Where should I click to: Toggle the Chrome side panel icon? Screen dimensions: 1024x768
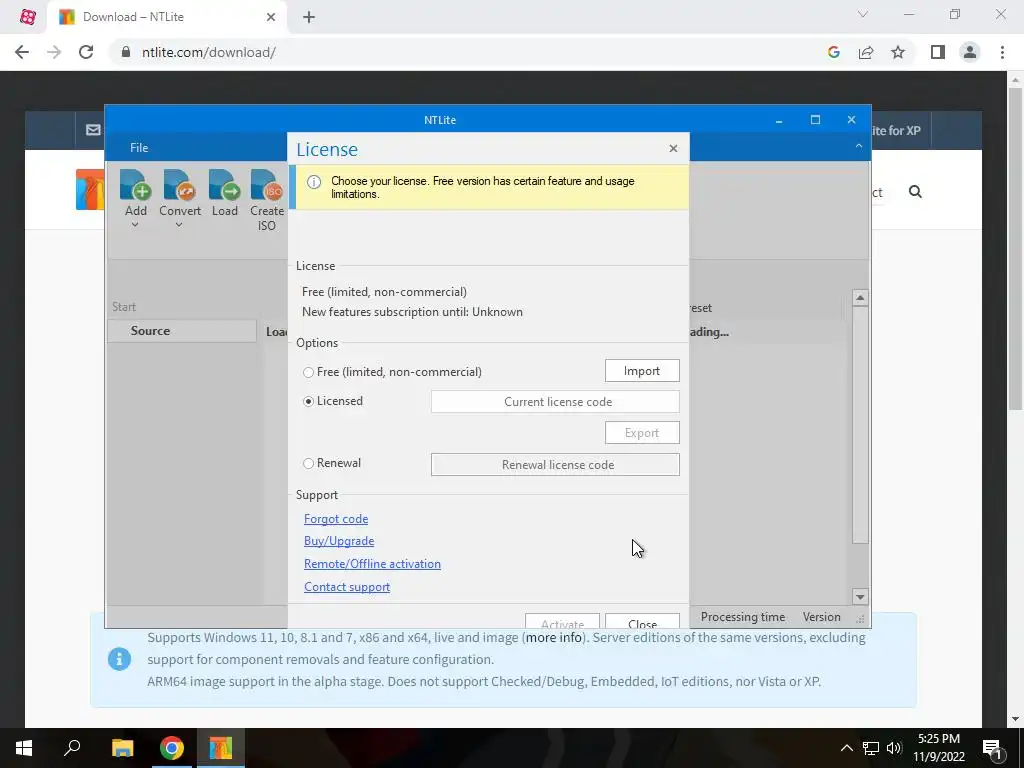coord(938,52)
